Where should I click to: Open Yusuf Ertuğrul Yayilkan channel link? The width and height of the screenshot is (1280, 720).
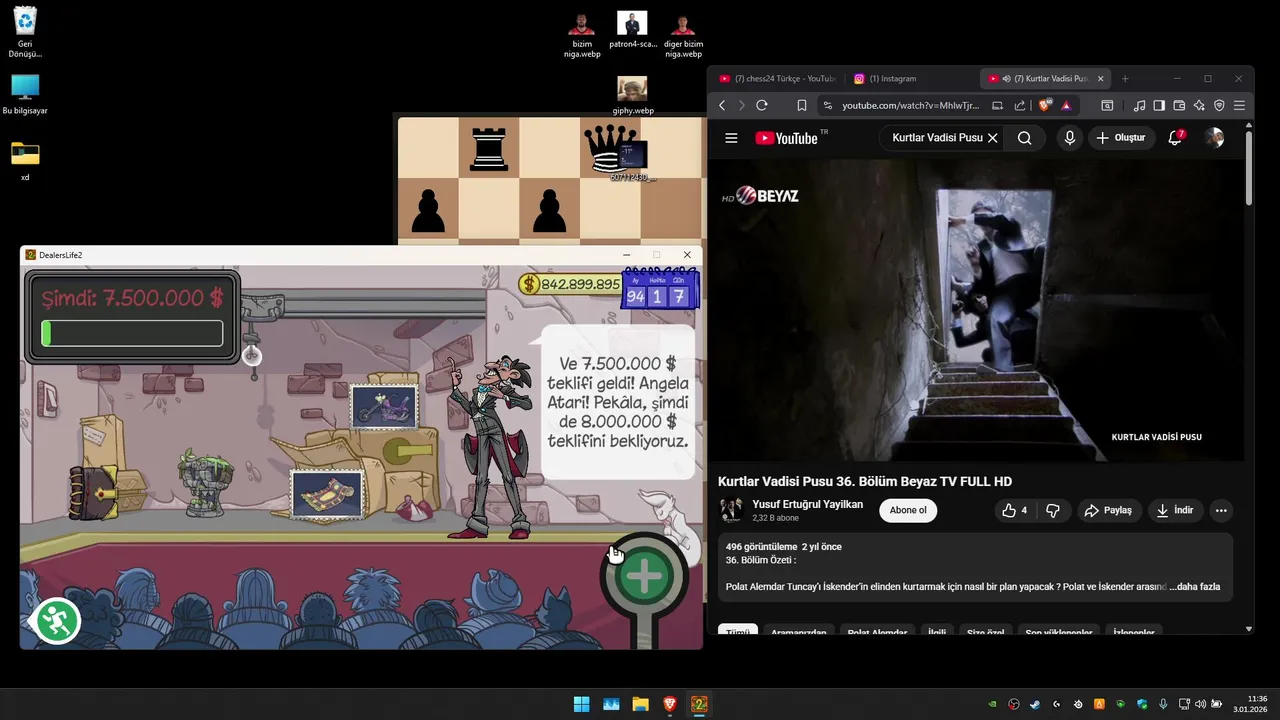coord(807,504)
